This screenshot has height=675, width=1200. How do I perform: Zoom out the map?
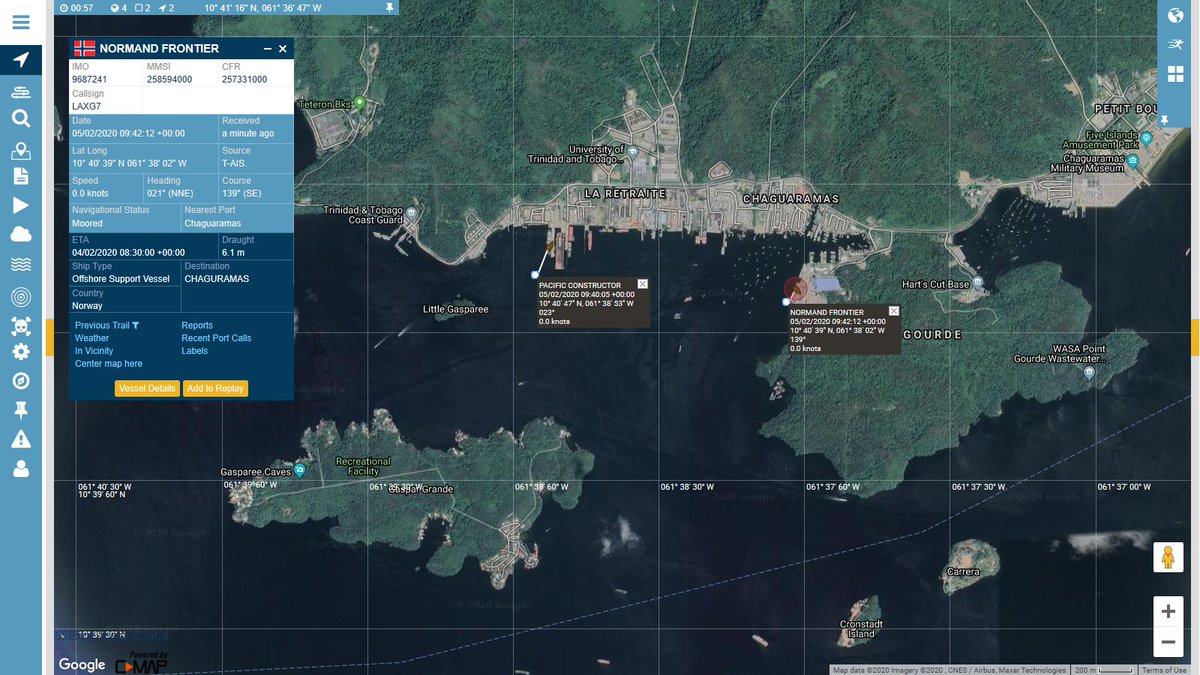point(1168,642)
